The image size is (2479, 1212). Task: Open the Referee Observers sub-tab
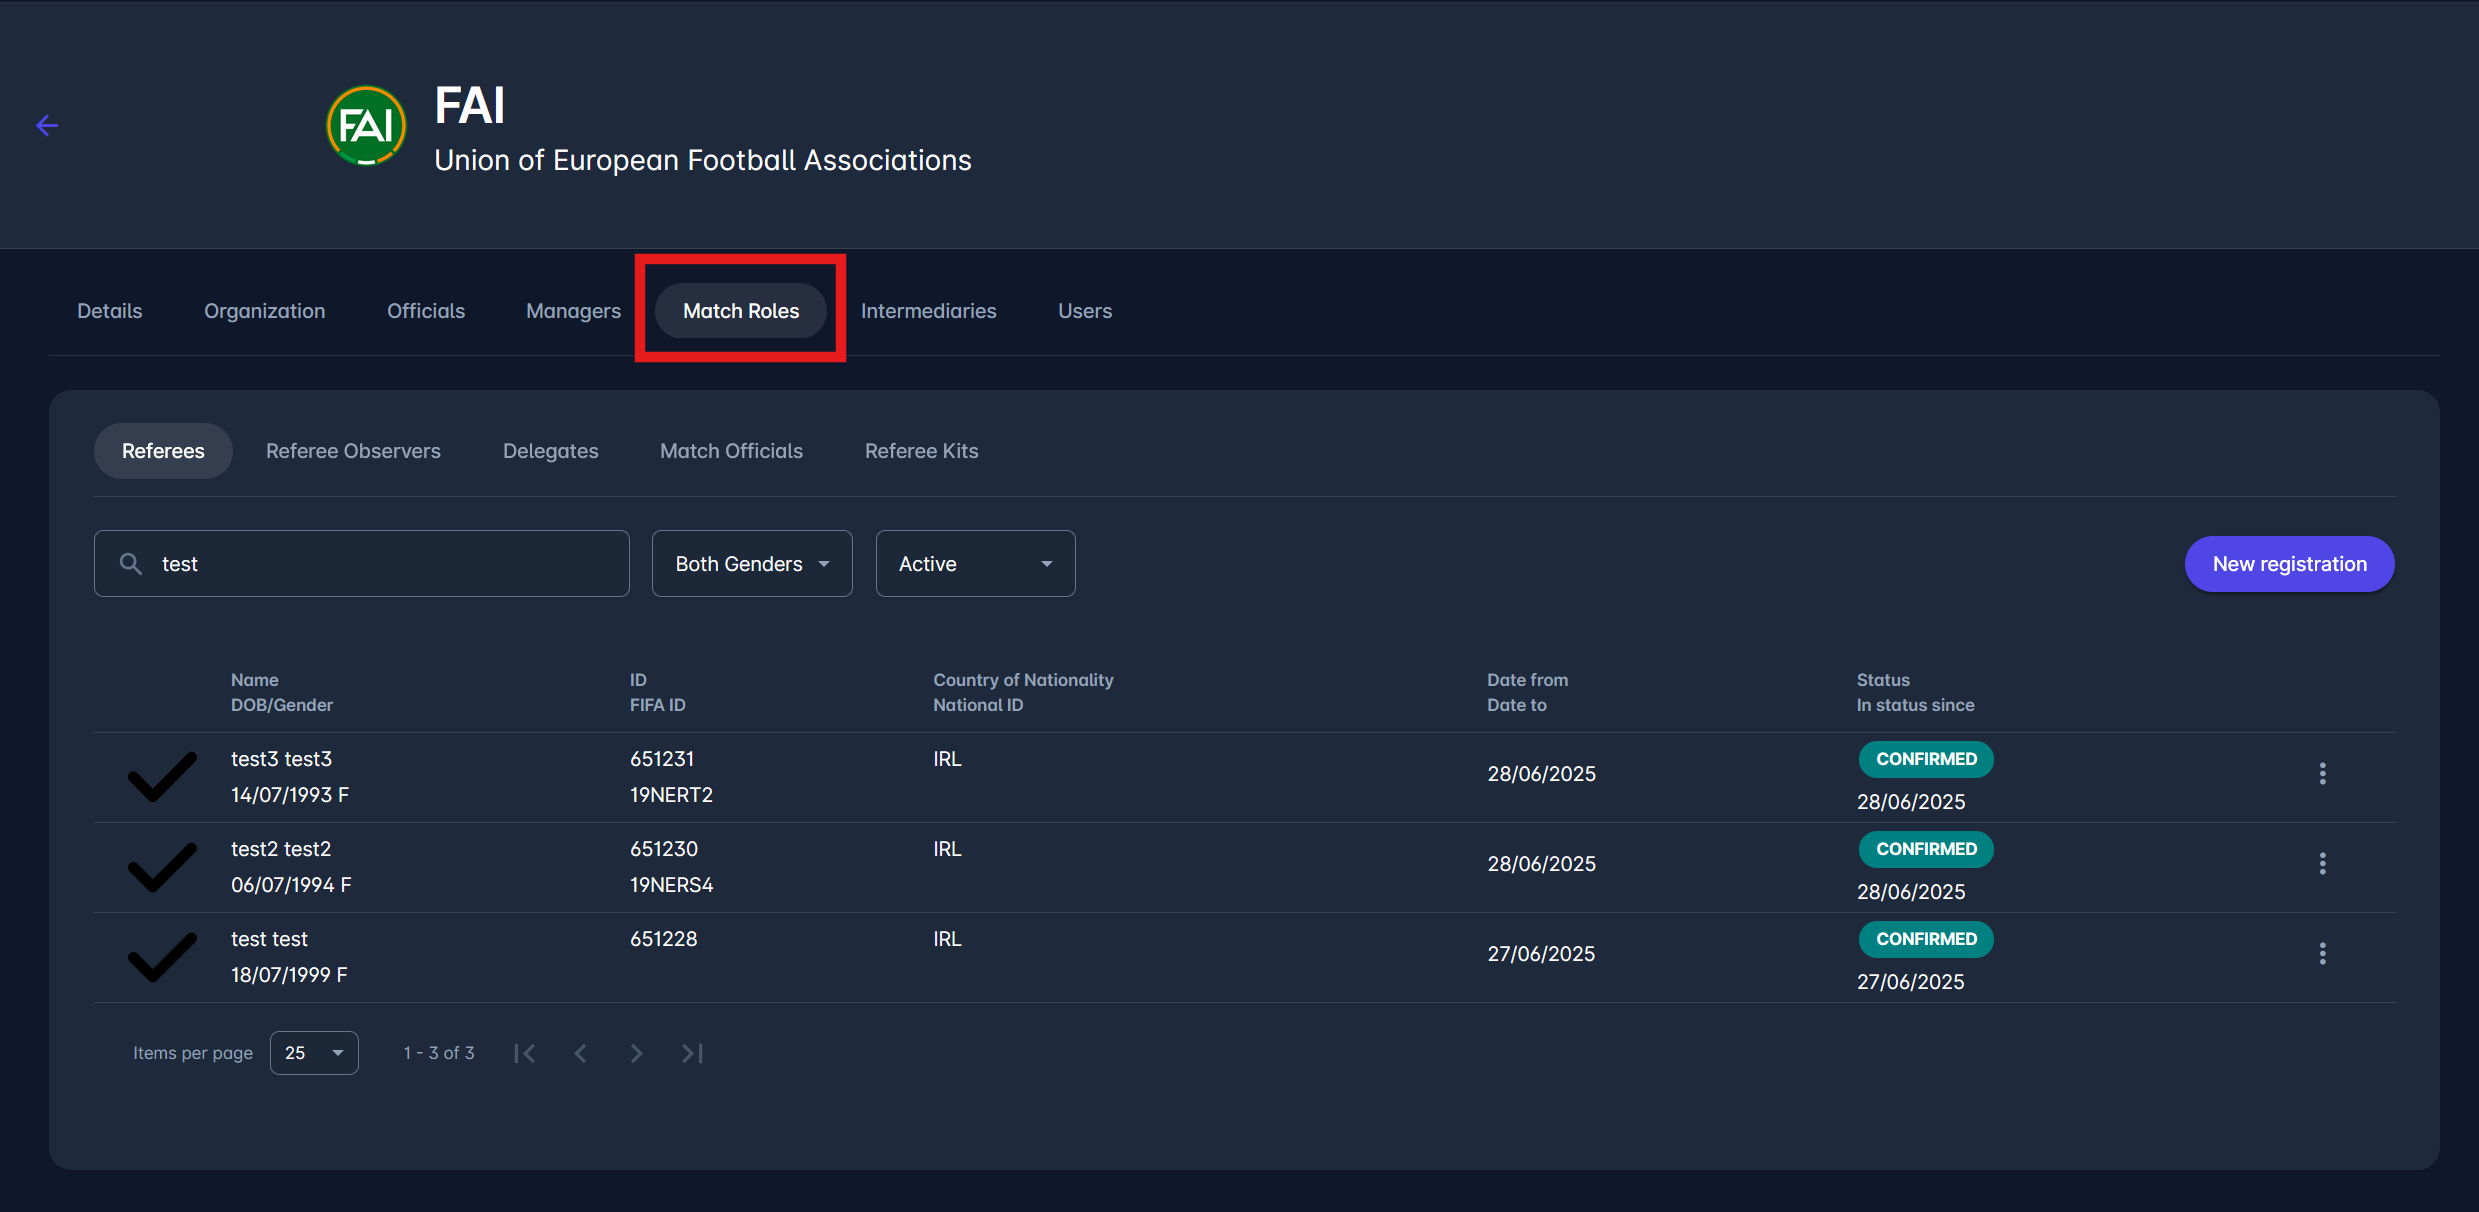point(353,451)
